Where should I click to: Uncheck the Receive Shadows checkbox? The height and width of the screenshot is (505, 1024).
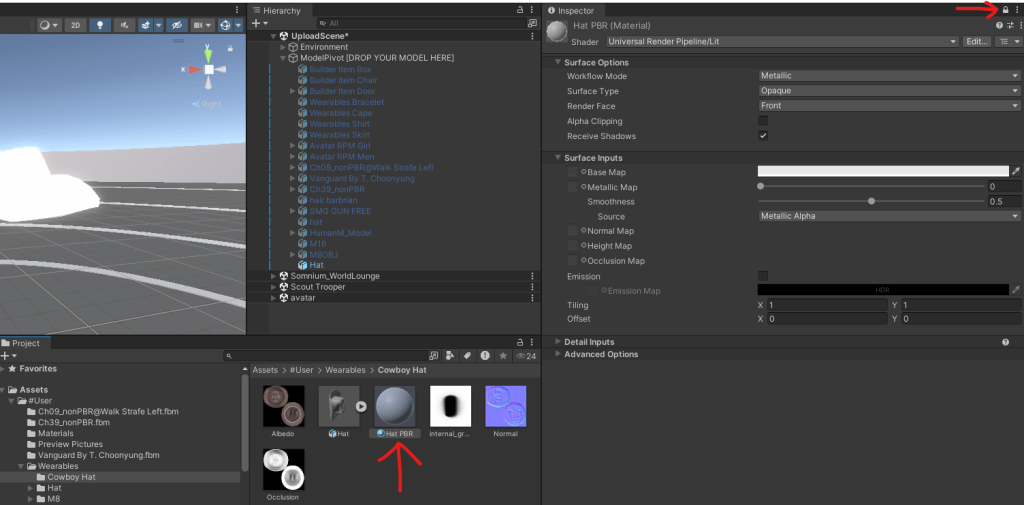coord(763,136)
